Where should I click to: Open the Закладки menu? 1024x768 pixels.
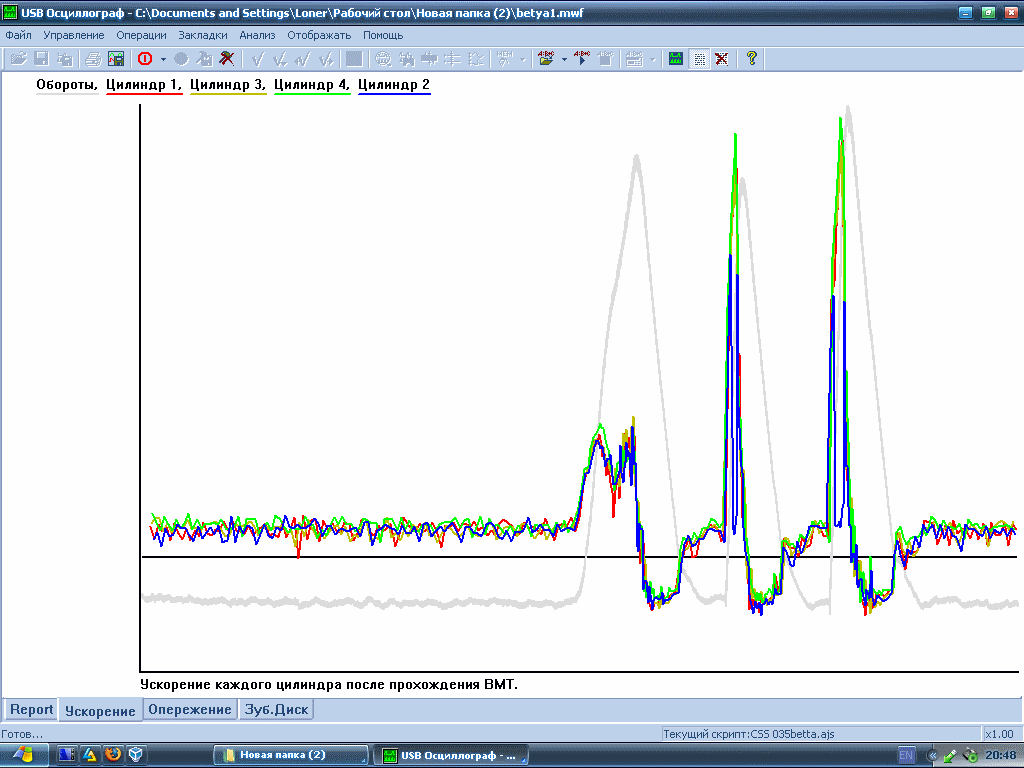202,35
